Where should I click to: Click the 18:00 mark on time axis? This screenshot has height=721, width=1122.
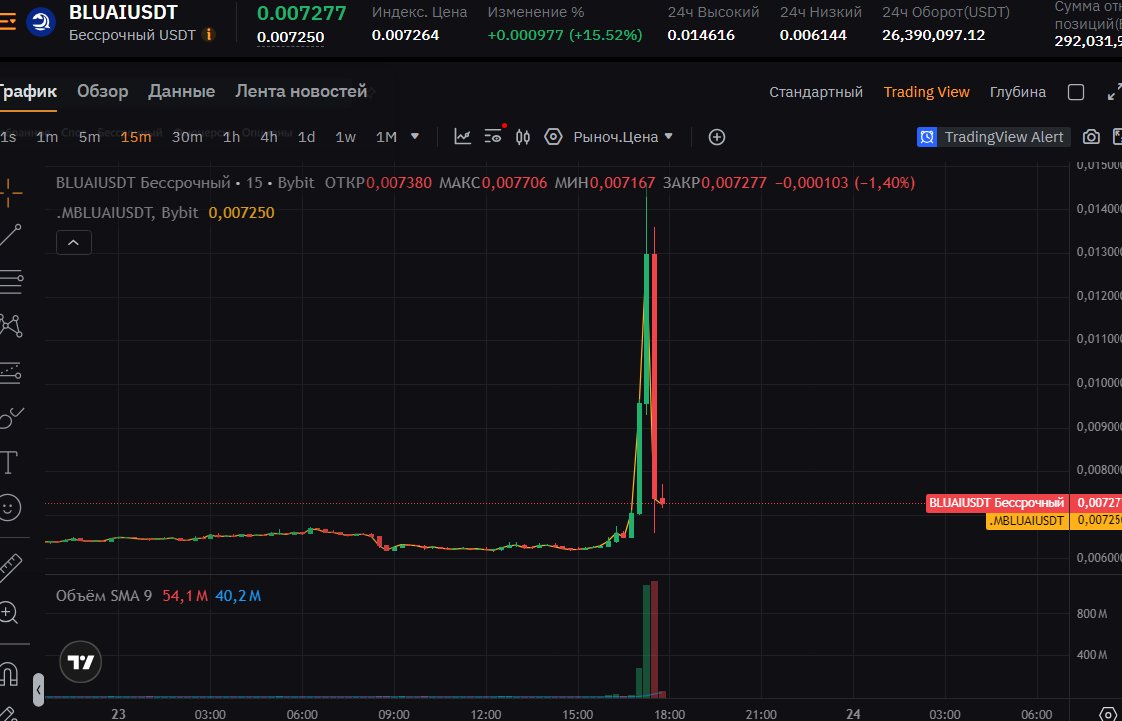click(x=670, y=714)
